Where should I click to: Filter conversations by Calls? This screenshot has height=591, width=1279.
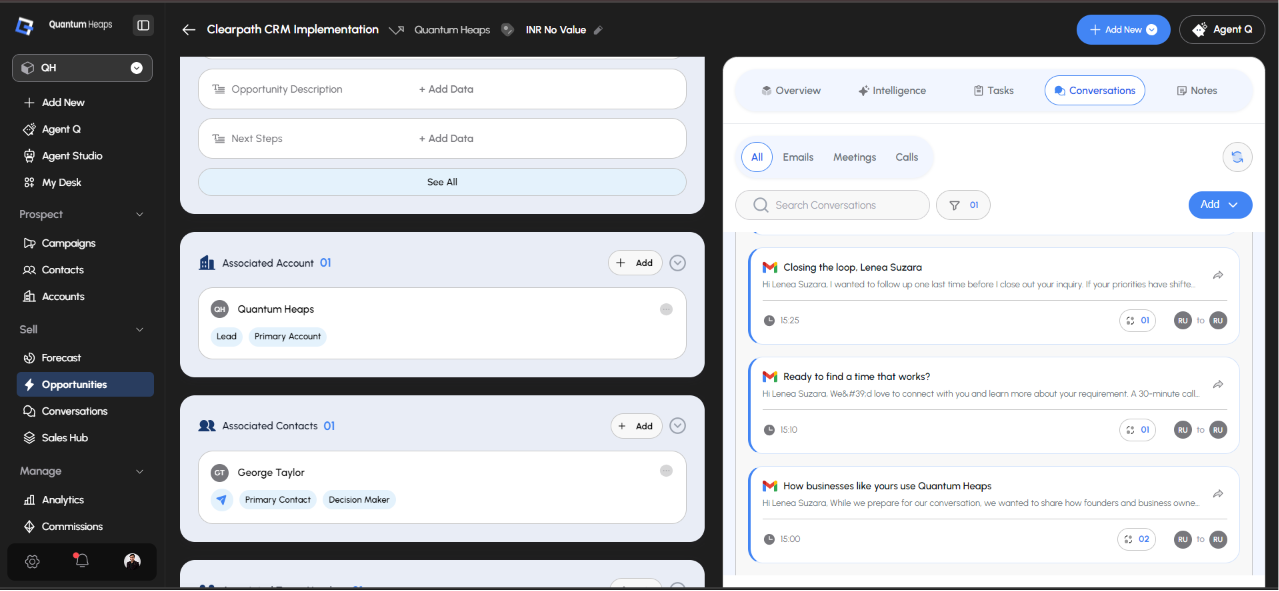(x=907, y=157)
